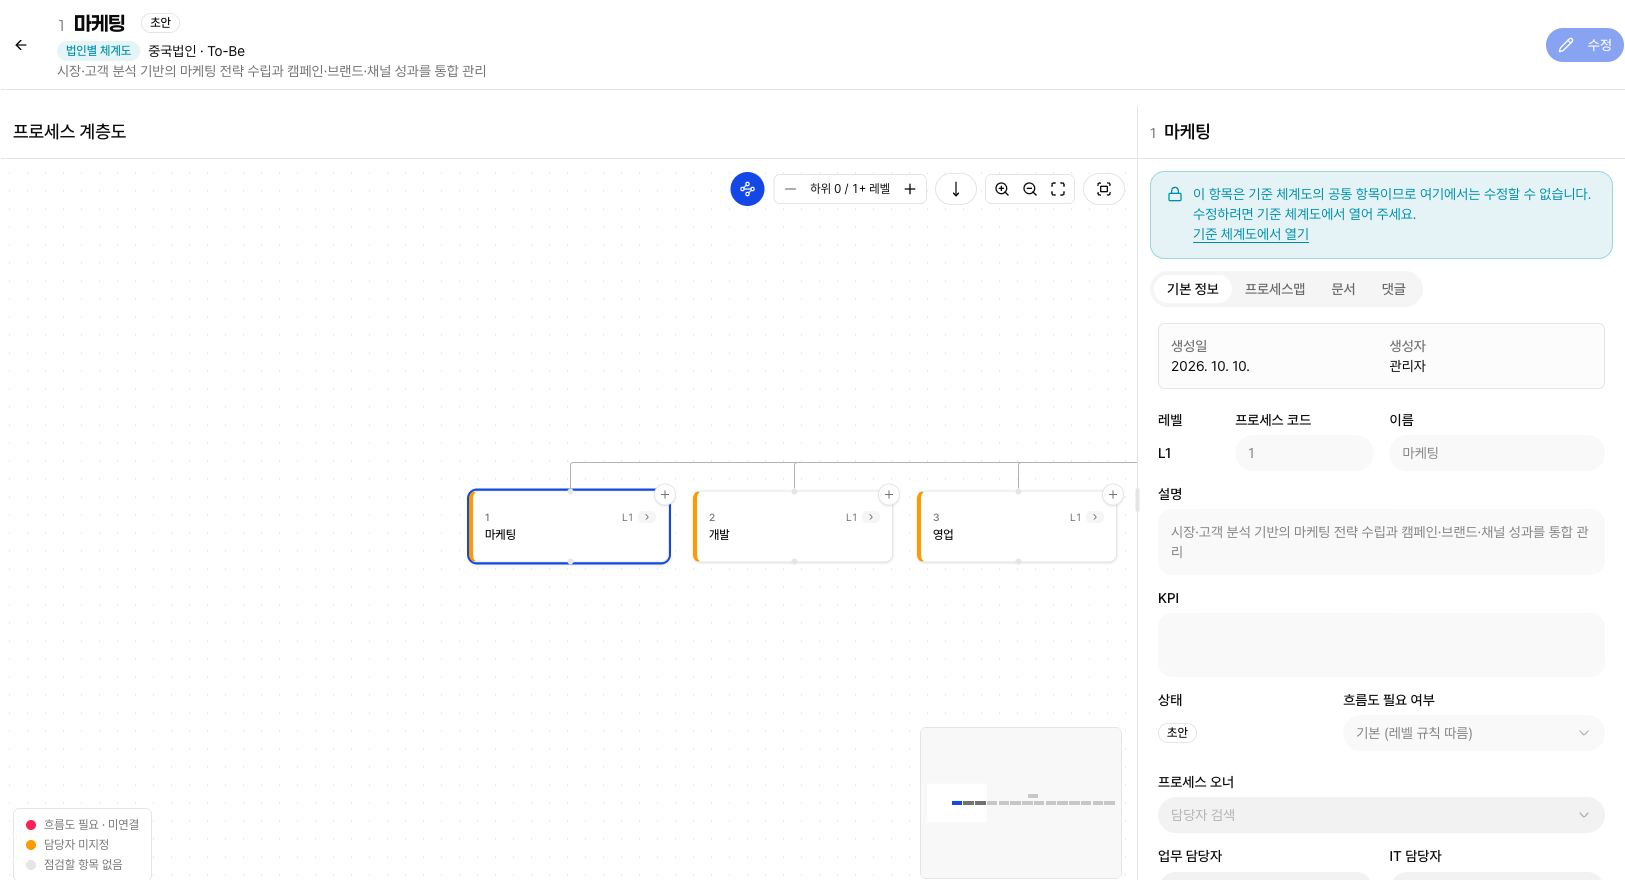Select the 개발 process node card

click(793, 527)
